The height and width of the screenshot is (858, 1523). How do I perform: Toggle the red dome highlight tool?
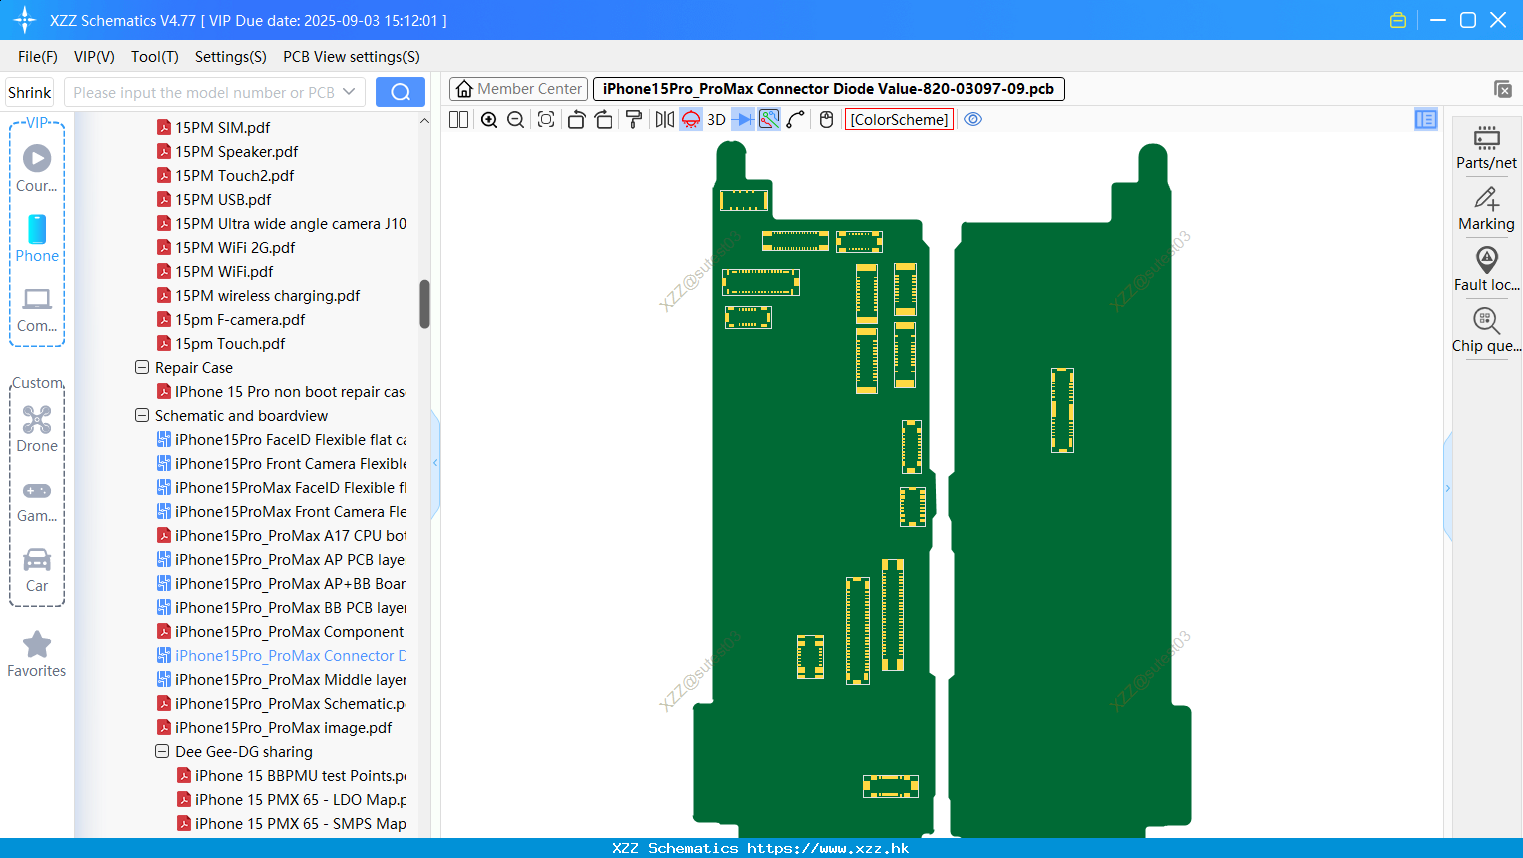point(691,119)
